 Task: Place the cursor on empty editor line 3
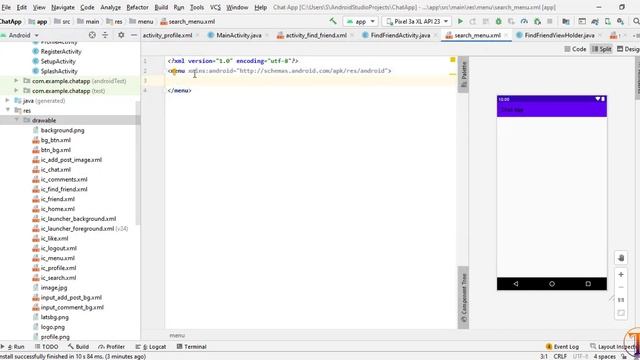(310, 80)
